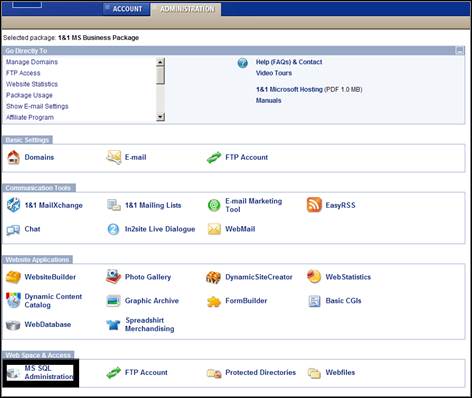Open the Domains text link
The width and height of the screenshot is (472, 398).
click(x=39, y=157)
